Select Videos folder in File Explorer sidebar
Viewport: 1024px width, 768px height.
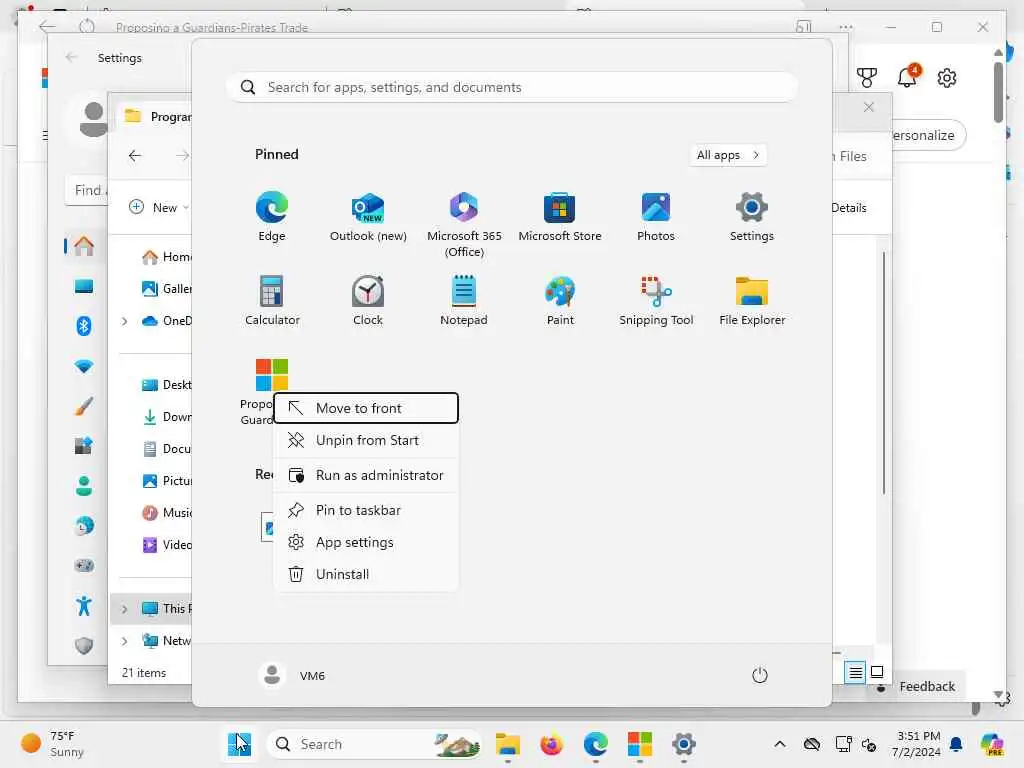(167, 545)
